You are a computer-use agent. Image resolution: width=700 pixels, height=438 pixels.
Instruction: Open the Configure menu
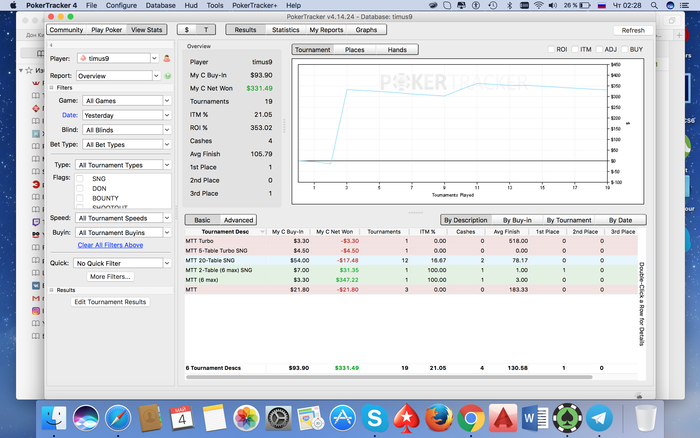click(x=121, y=5)
